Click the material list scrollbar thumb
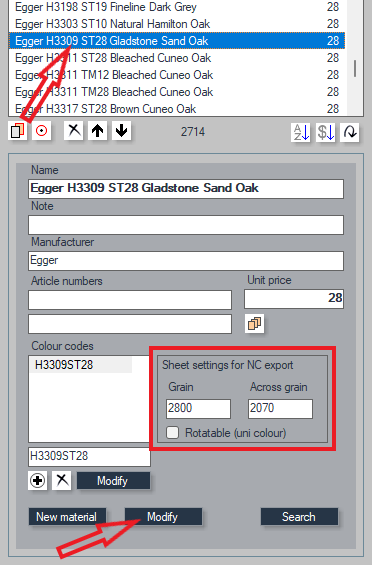 [355, 68]
